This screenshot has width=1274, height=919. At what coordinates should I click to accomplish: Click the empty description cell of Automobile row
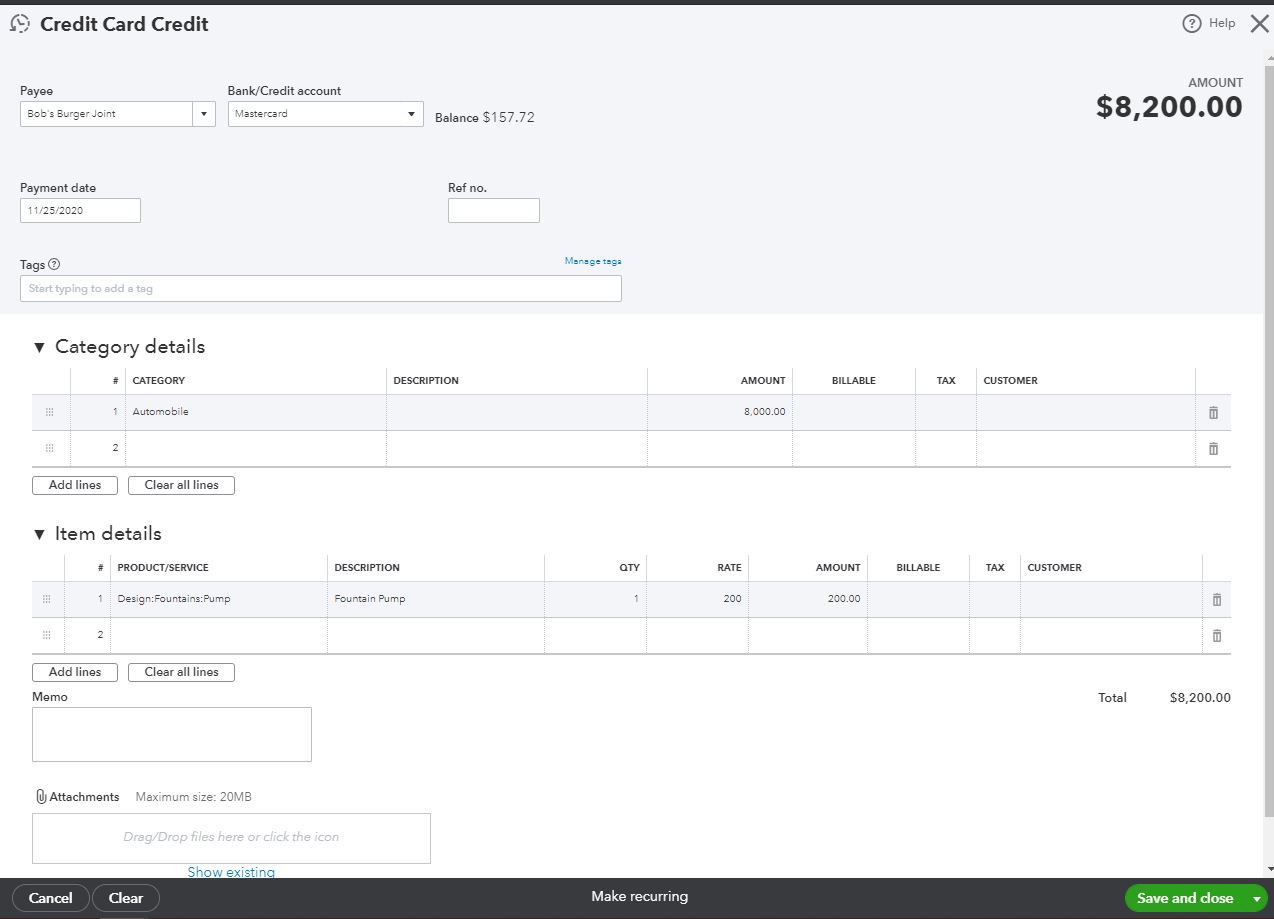pos(517,412)
